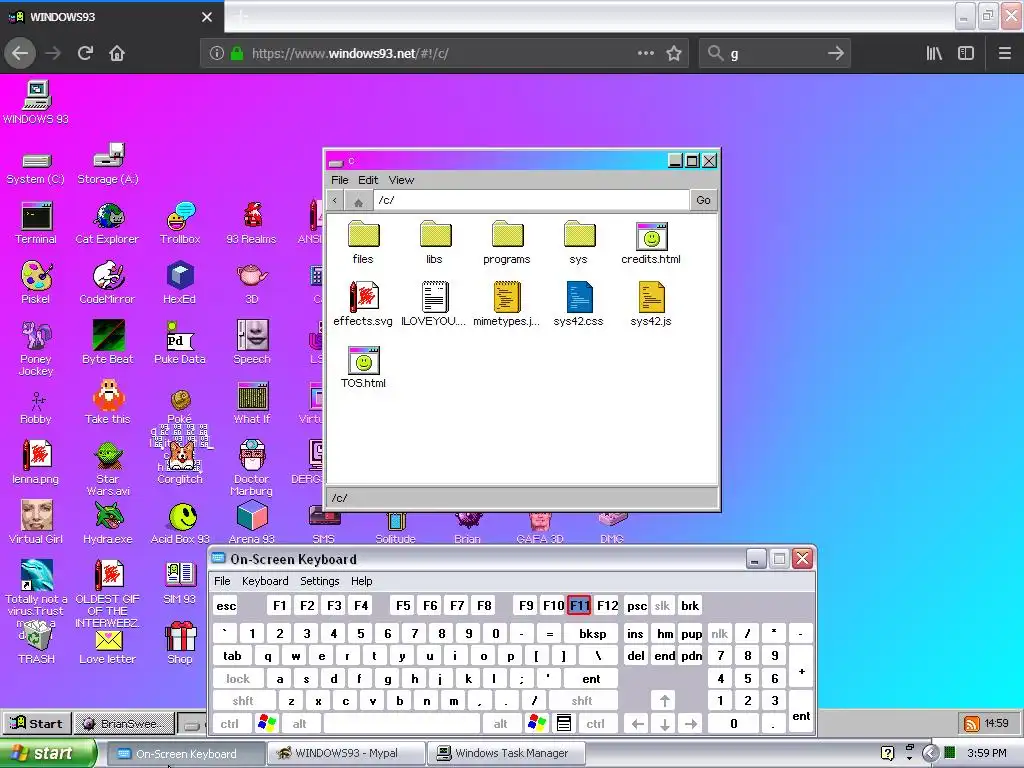1024x768 pixels.
Task: Click the browser reload button
Action: (86, 53)
